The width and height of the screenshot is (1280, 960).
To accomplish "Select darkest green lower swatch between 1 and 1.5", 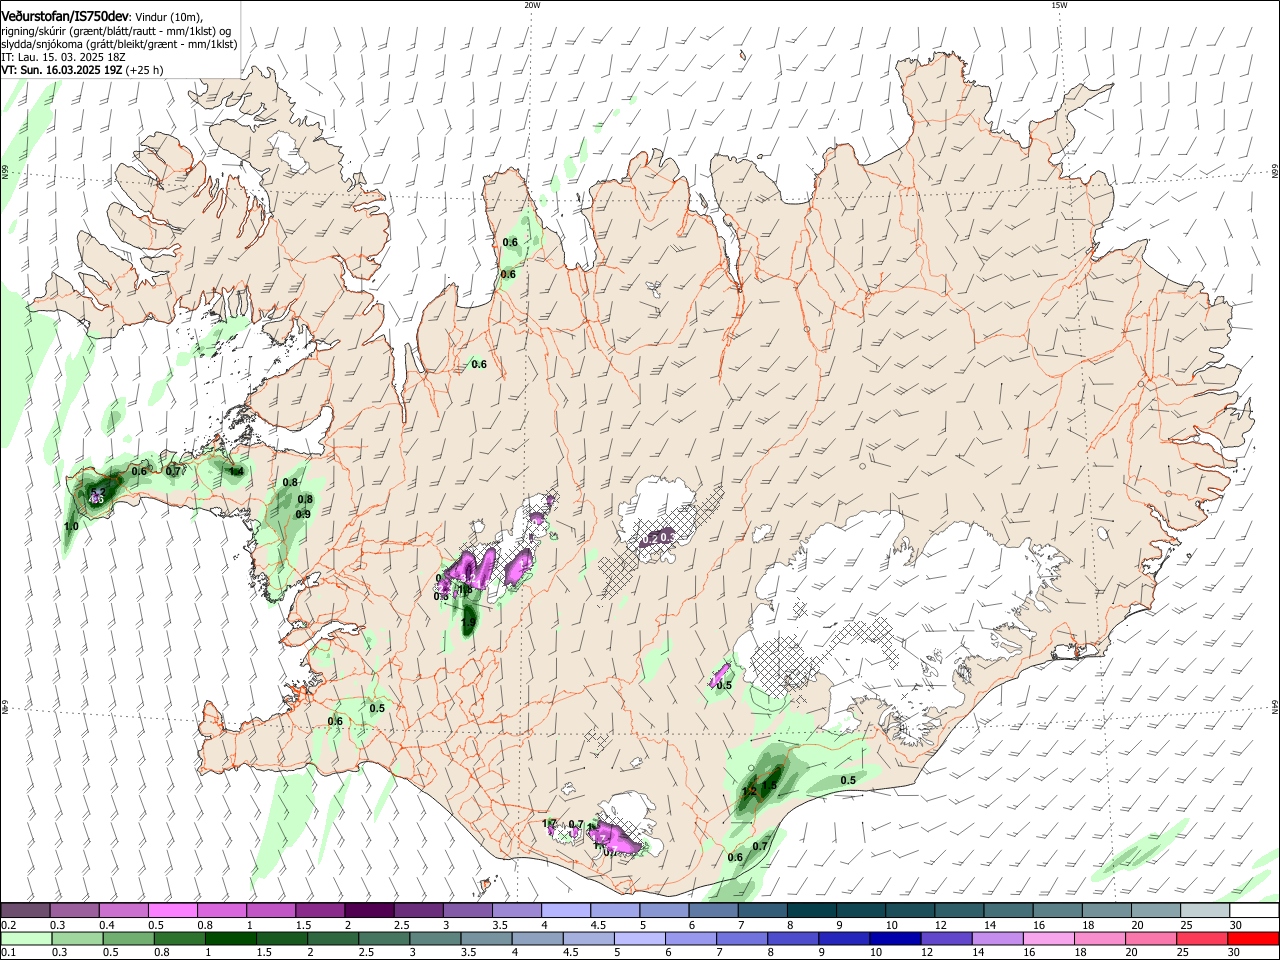I will click(x=231, y=938).
